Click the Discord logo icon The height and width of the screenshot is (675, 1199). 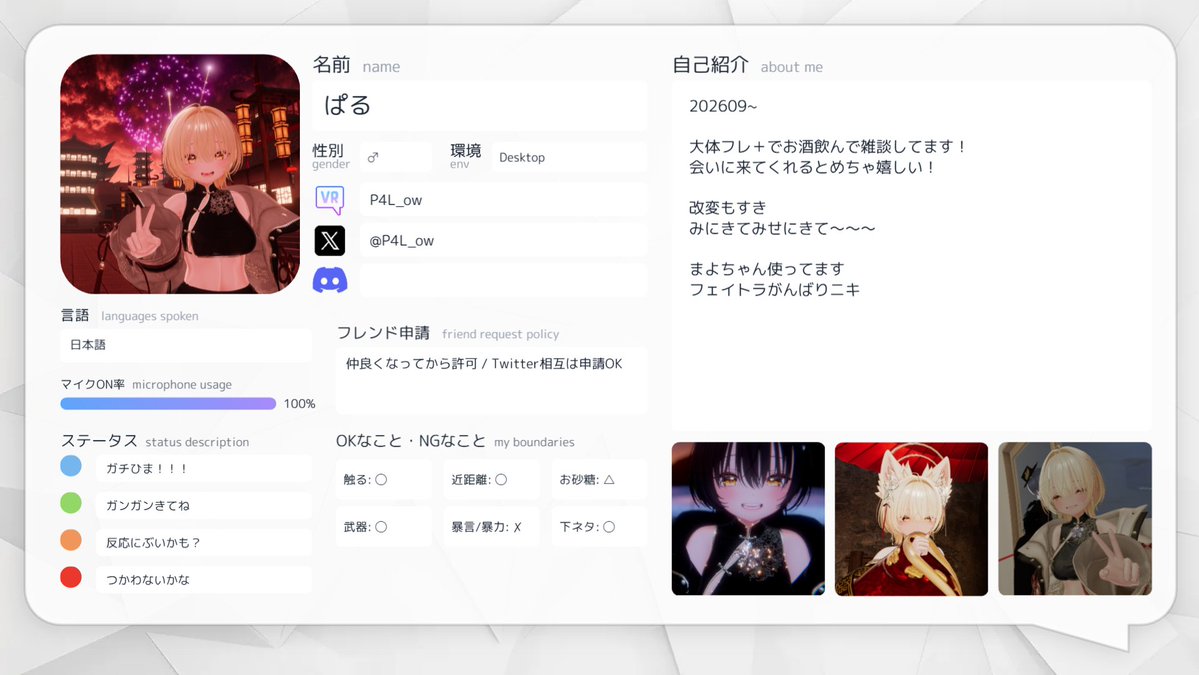coord(330,281)
